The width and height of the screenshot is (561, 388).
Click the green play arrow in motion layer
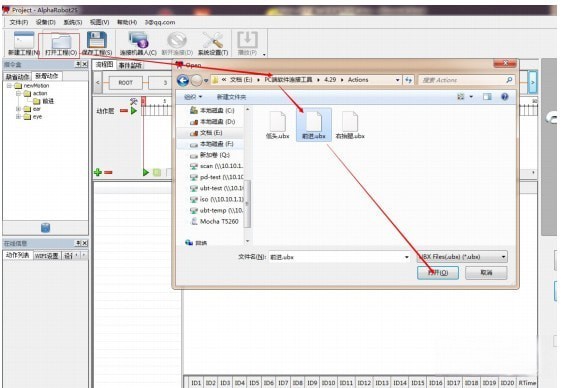[x=134, y=111]
